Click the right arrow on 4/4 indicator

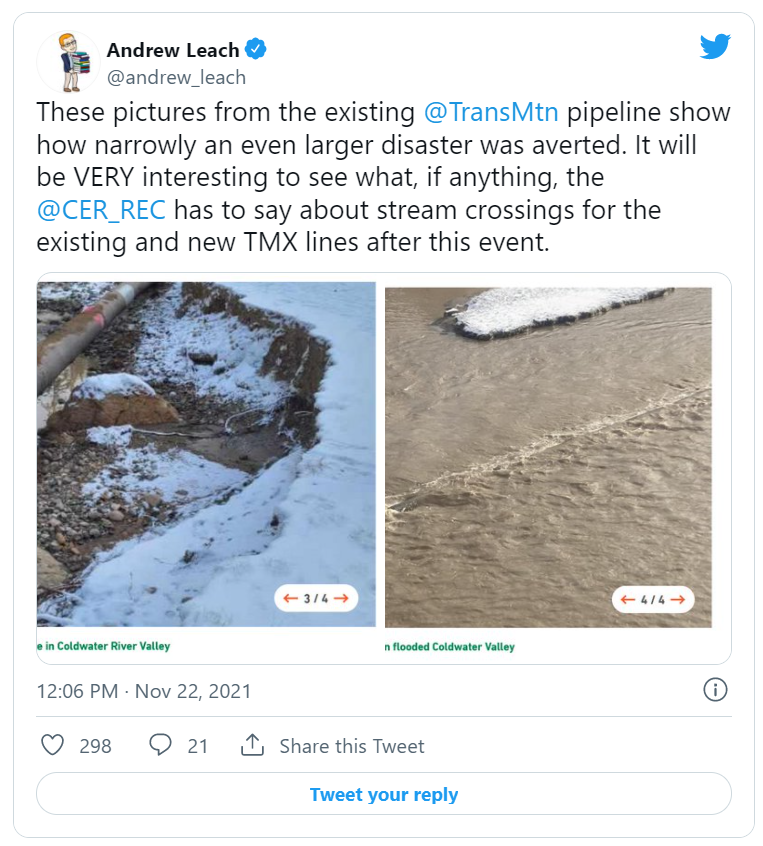tap(678, 600)
